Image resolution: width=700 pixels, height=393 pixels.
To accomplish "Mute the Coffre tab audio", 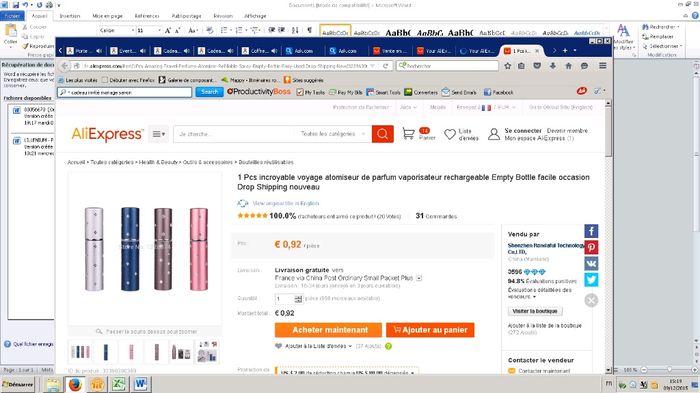I will [274, 51].
